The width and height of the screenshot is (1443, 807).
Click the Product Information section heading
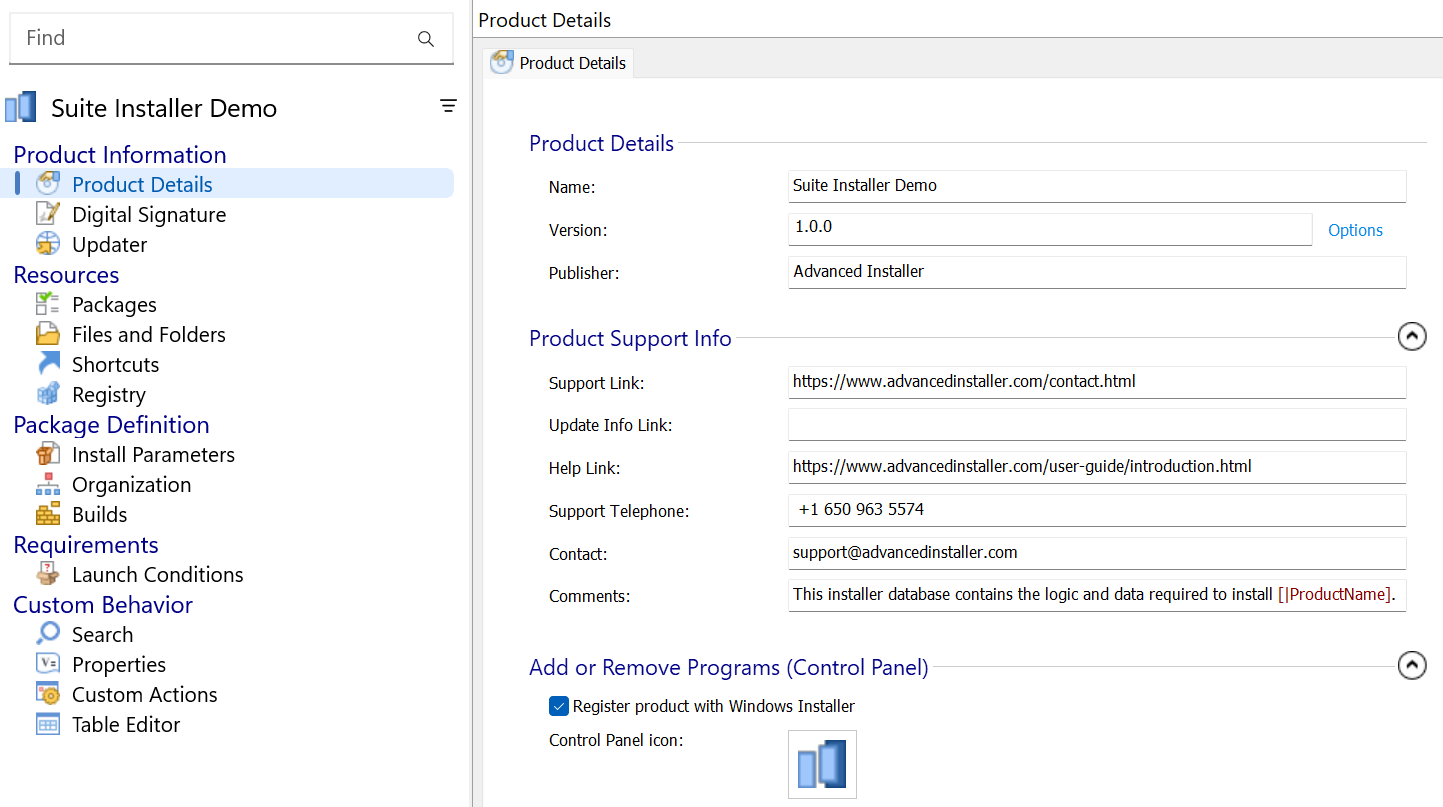(120, 154)
